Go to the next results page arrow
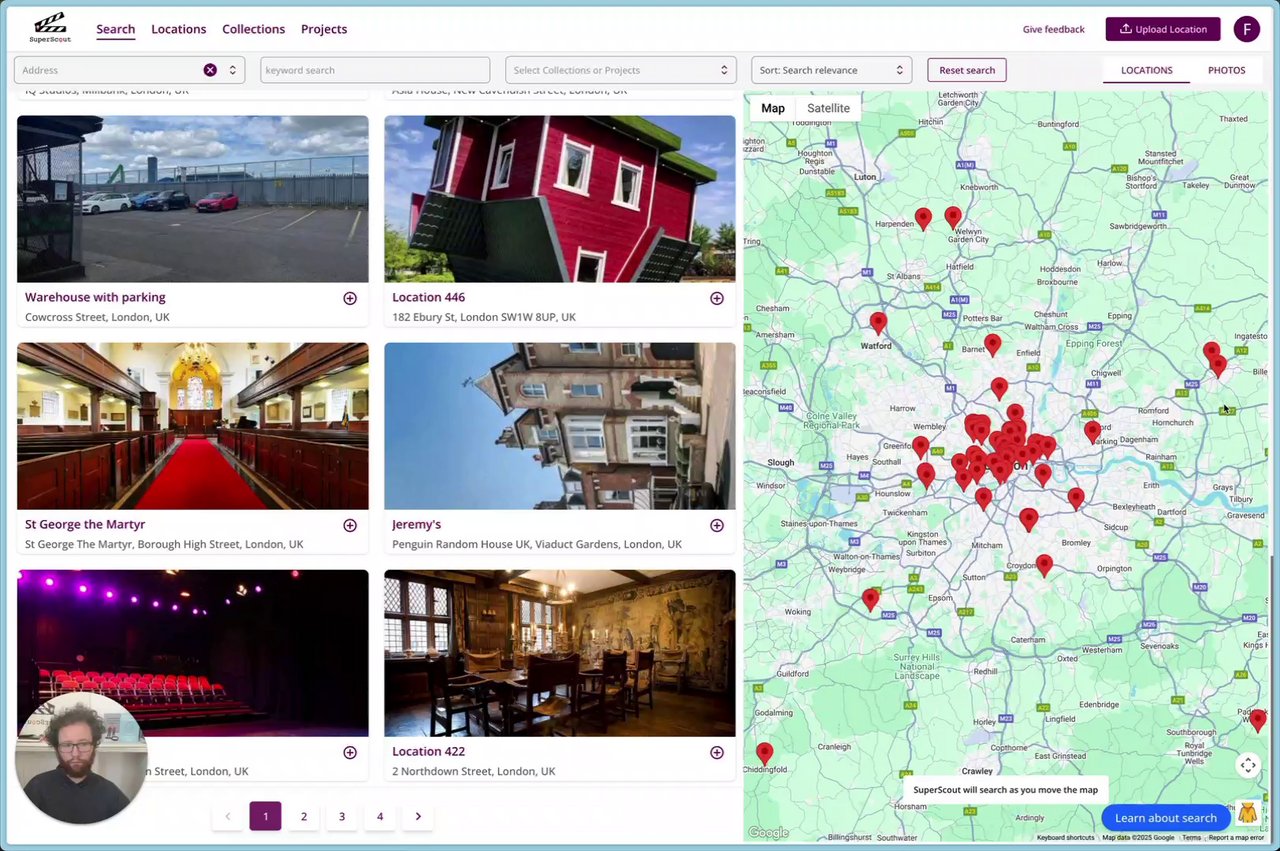 (x=418, y=816)
